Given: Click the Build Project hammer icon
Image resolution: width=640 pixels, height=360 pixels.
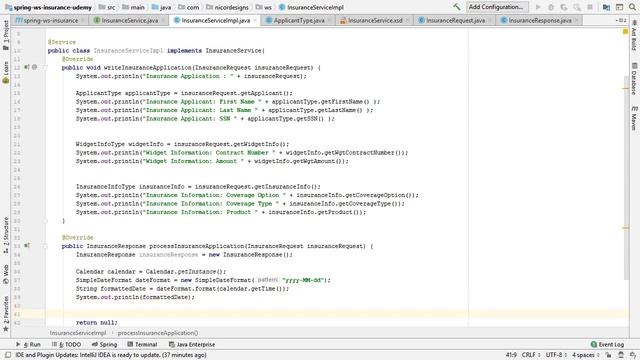Looking at the screenshot, I should point(457,7).
